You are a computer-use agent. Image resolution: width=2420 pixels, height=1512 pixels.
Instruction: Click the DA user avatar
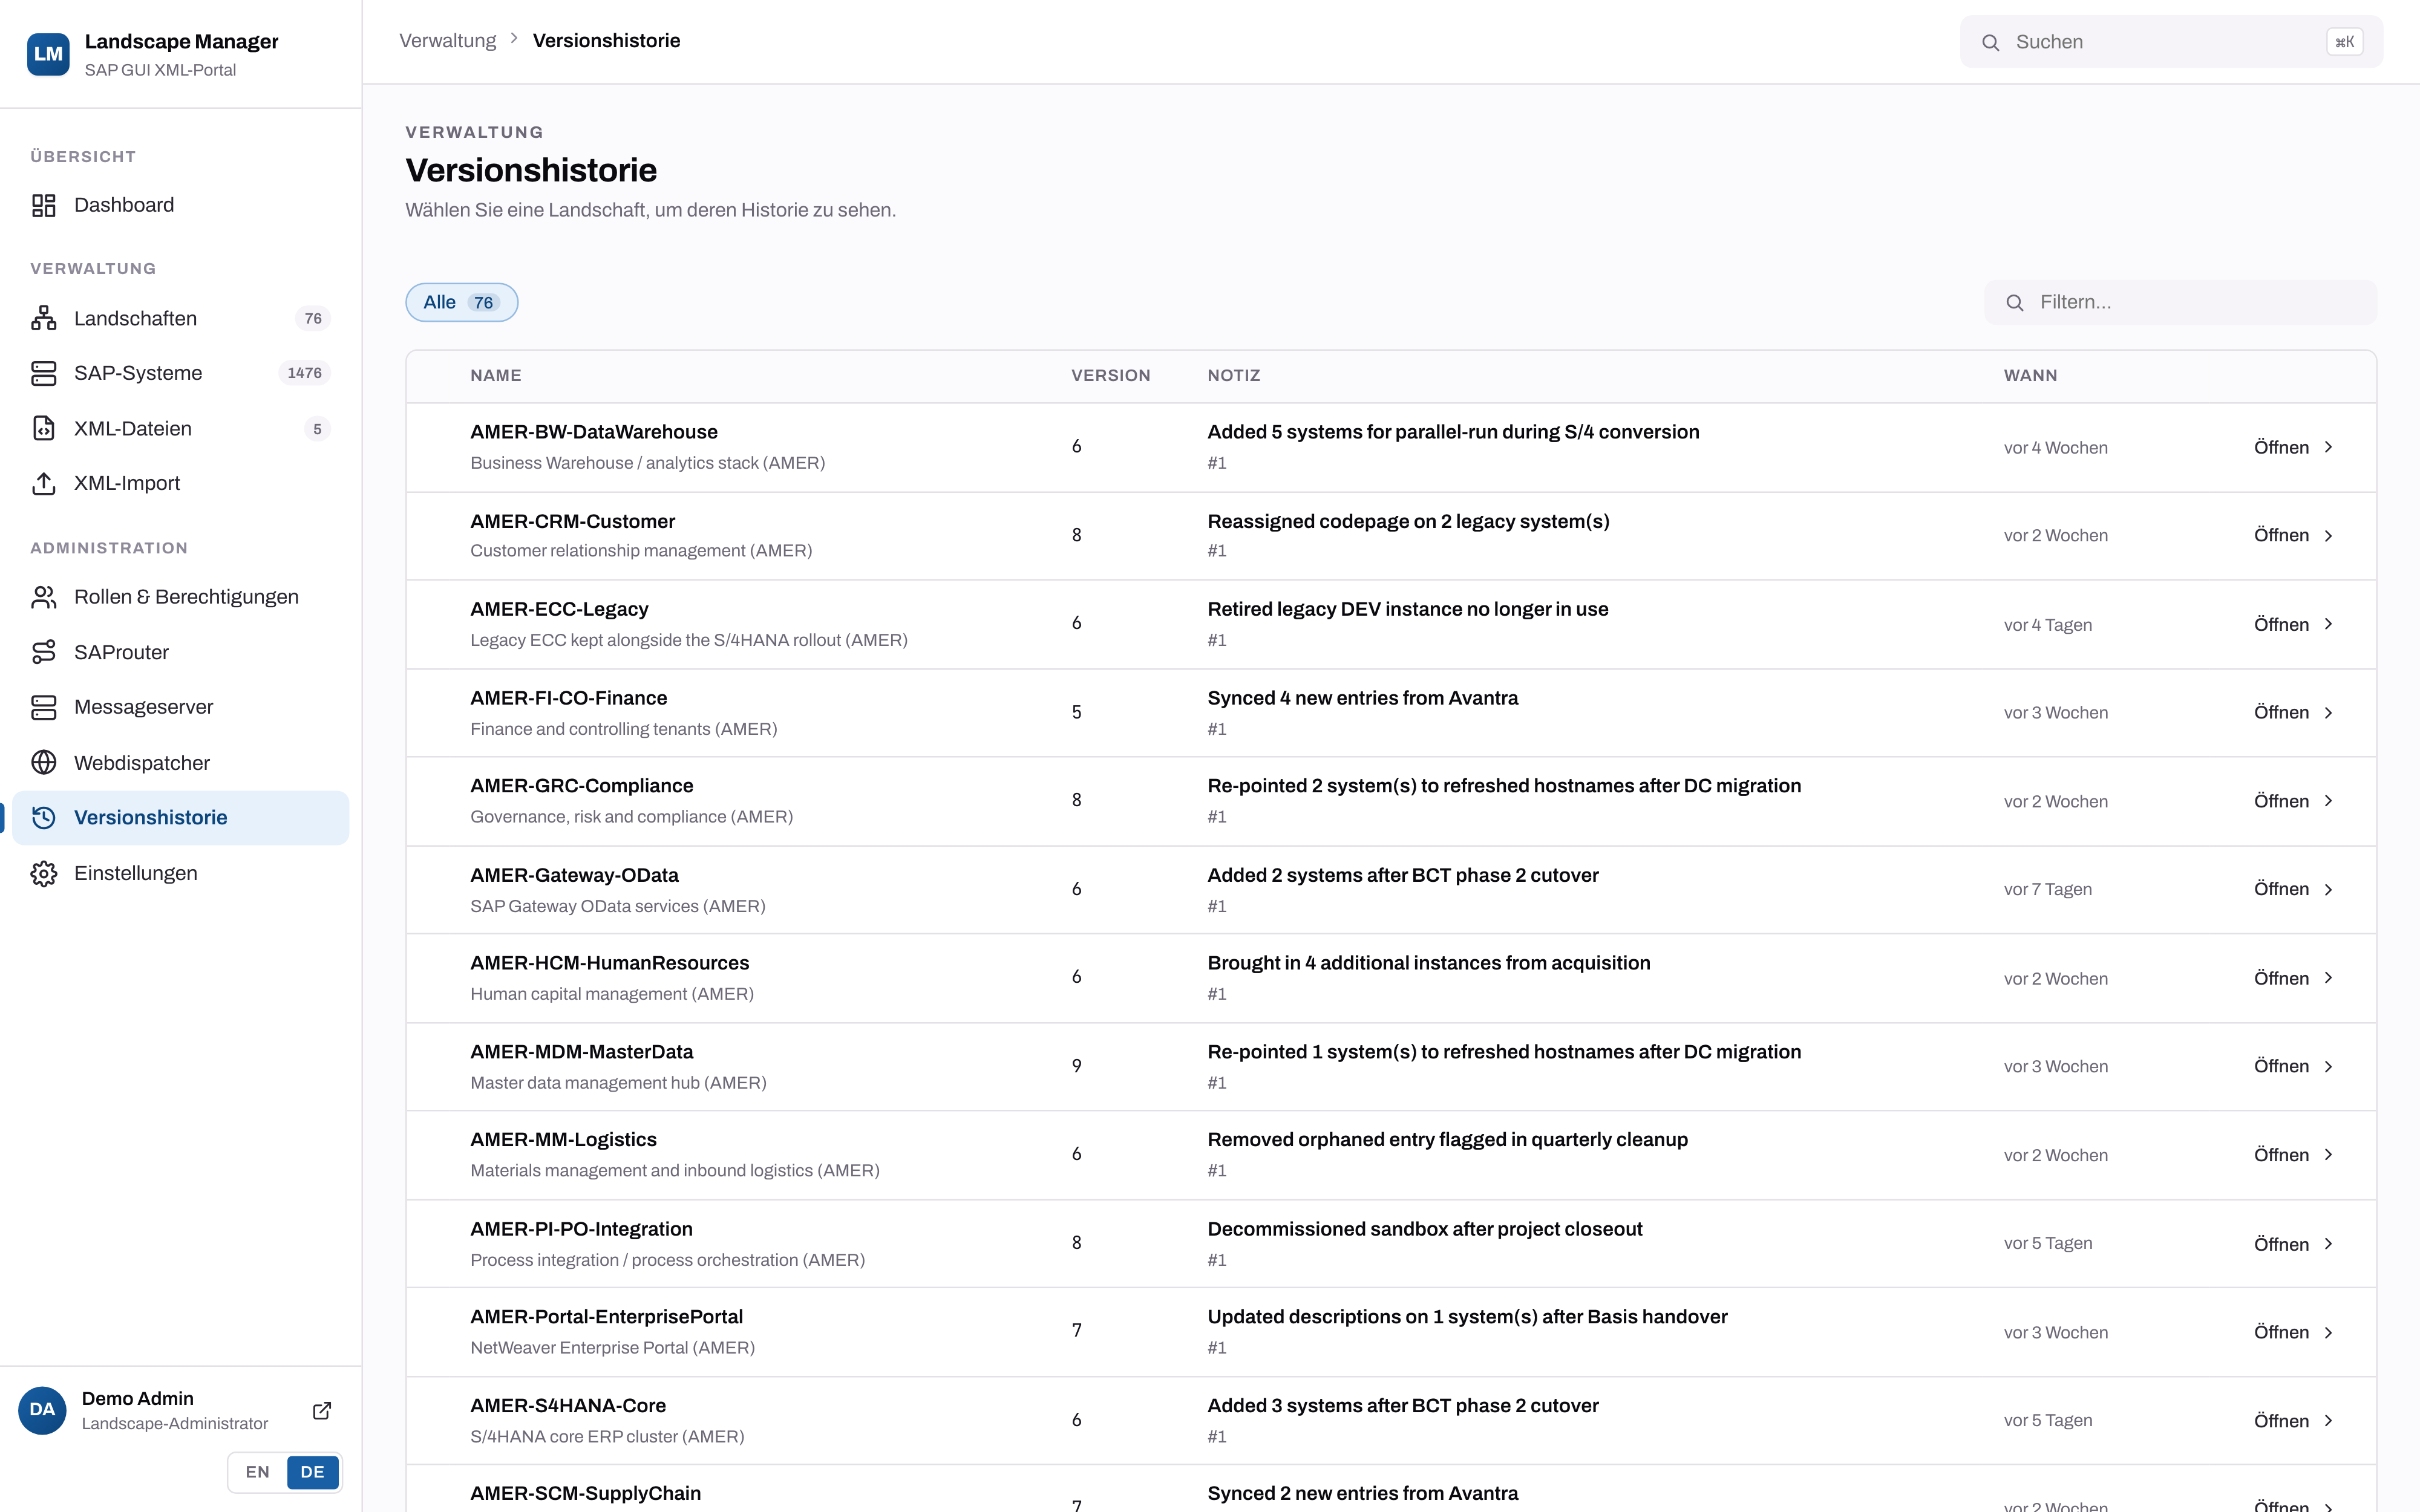42,1410
